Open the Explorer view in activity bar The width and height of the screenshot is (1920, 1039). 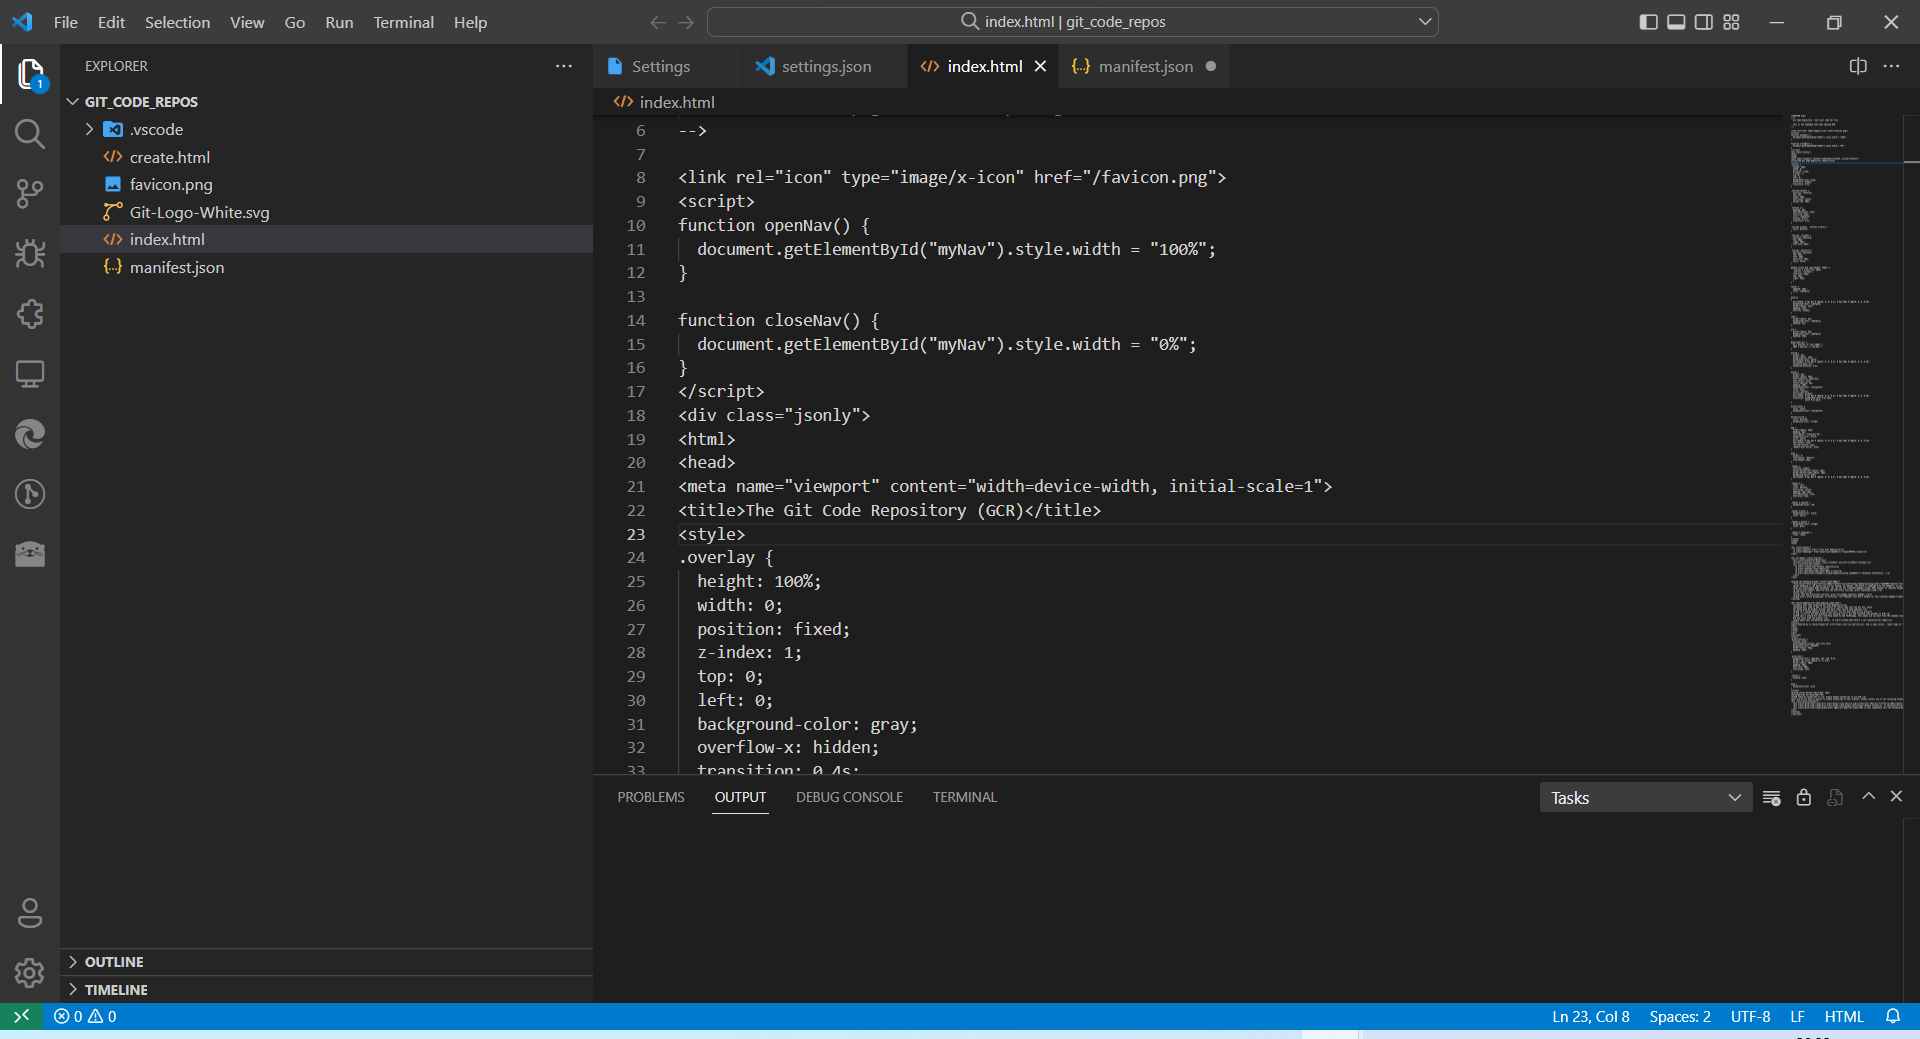coord(30,74)
